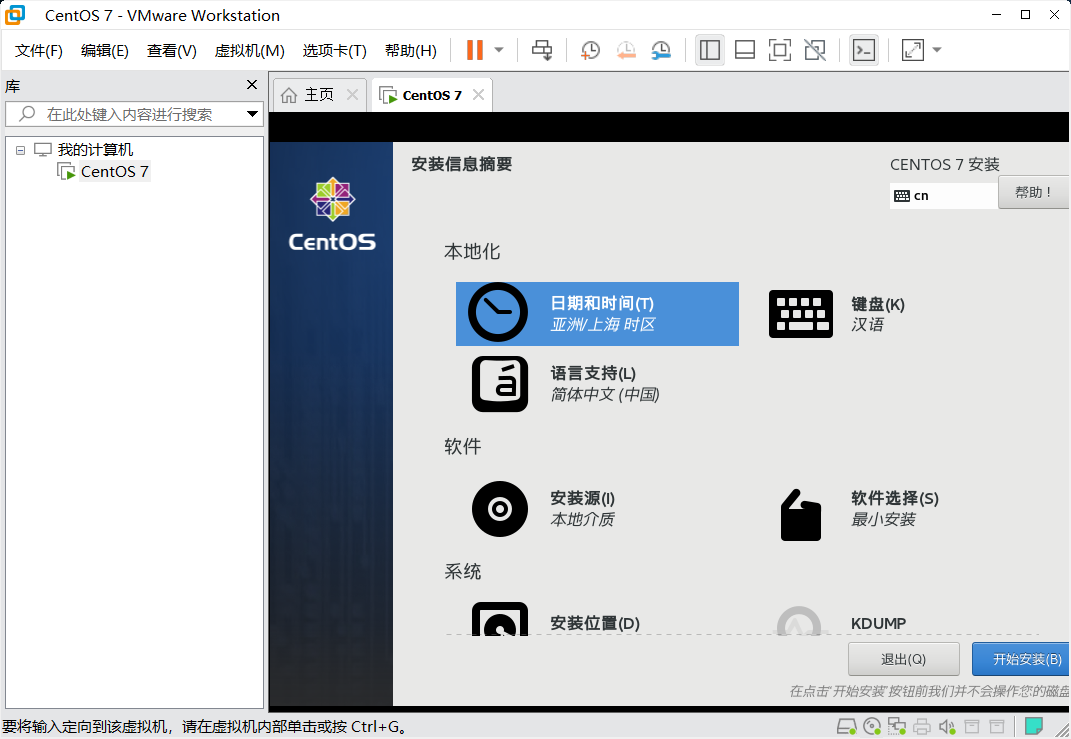This screenshot has height=739, width=1071.
Task: Open the library search dropdown arrow
Action: pos(252,114)
